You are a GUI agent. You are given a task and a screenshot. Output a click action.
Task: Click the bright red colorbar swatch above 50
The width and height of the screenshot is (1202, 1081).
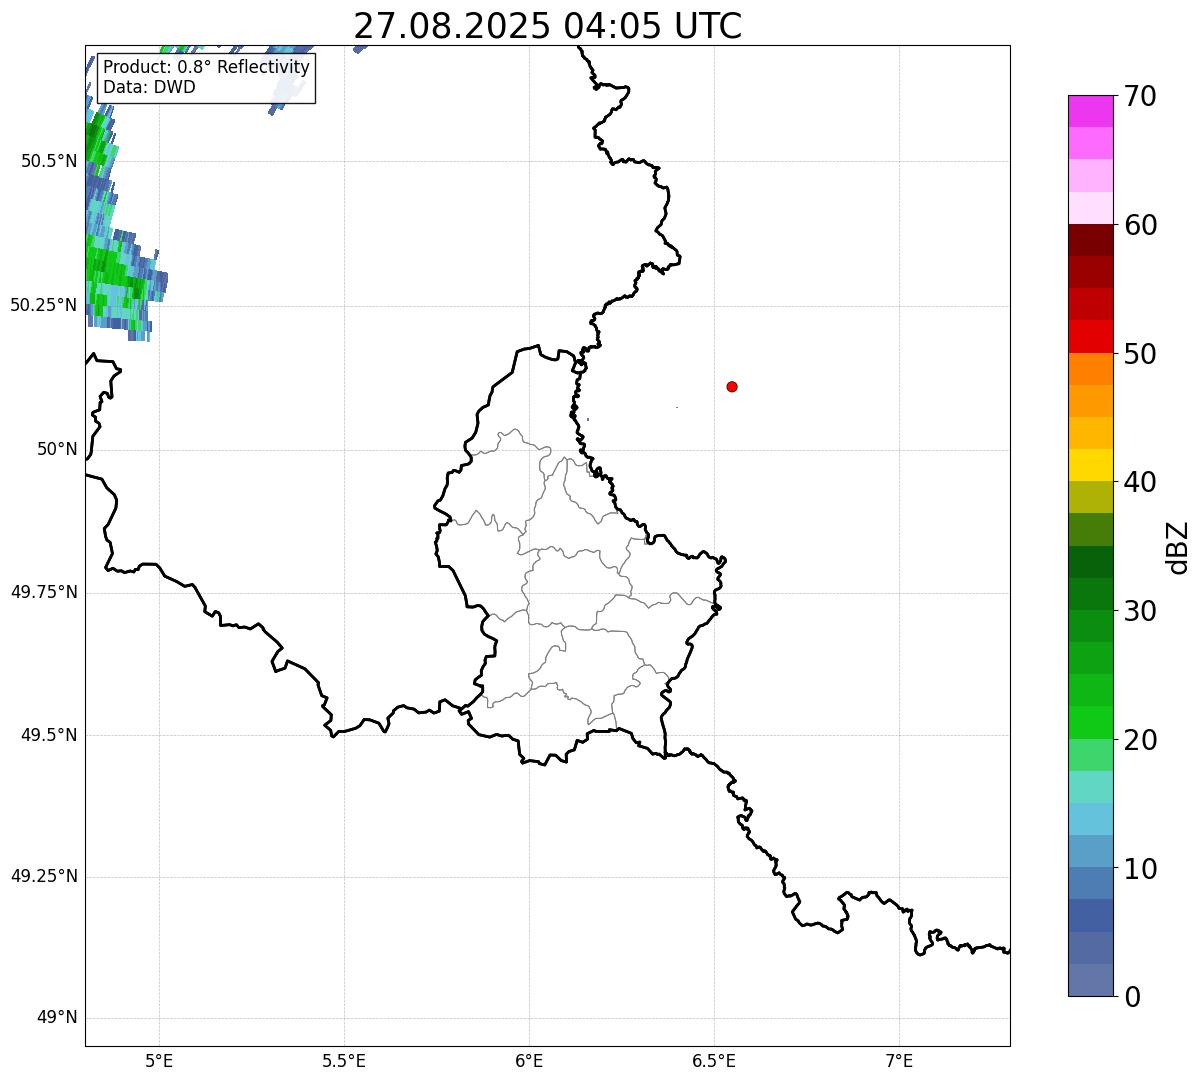coord(1090,336)
